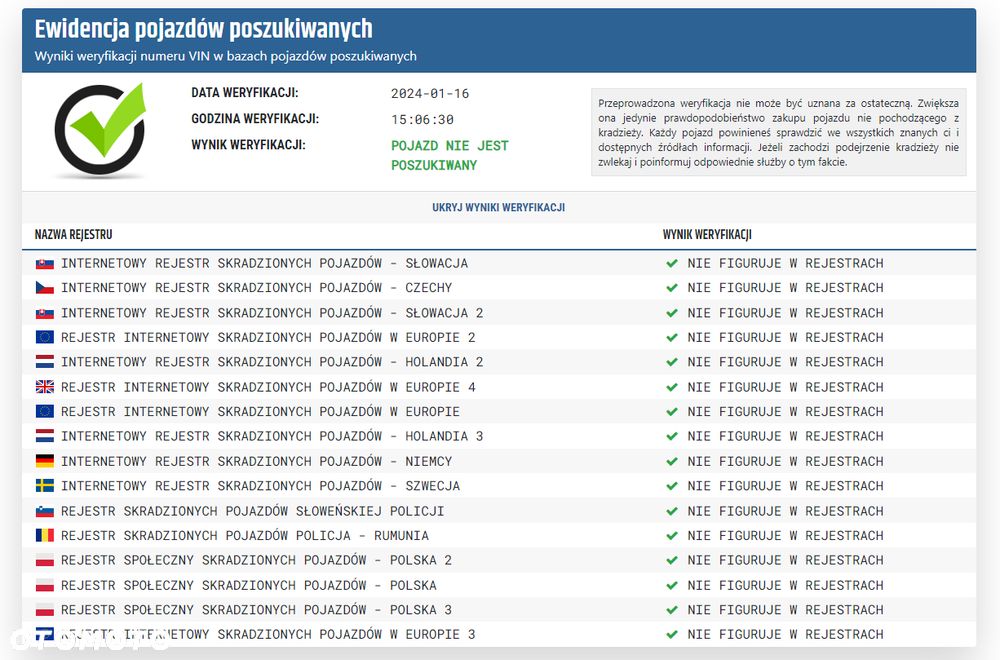This screenshot has width=1000, height=660.
Task: Click the Ewidencja pojazdów poszukiwanych header title
Action: (203, 29)
